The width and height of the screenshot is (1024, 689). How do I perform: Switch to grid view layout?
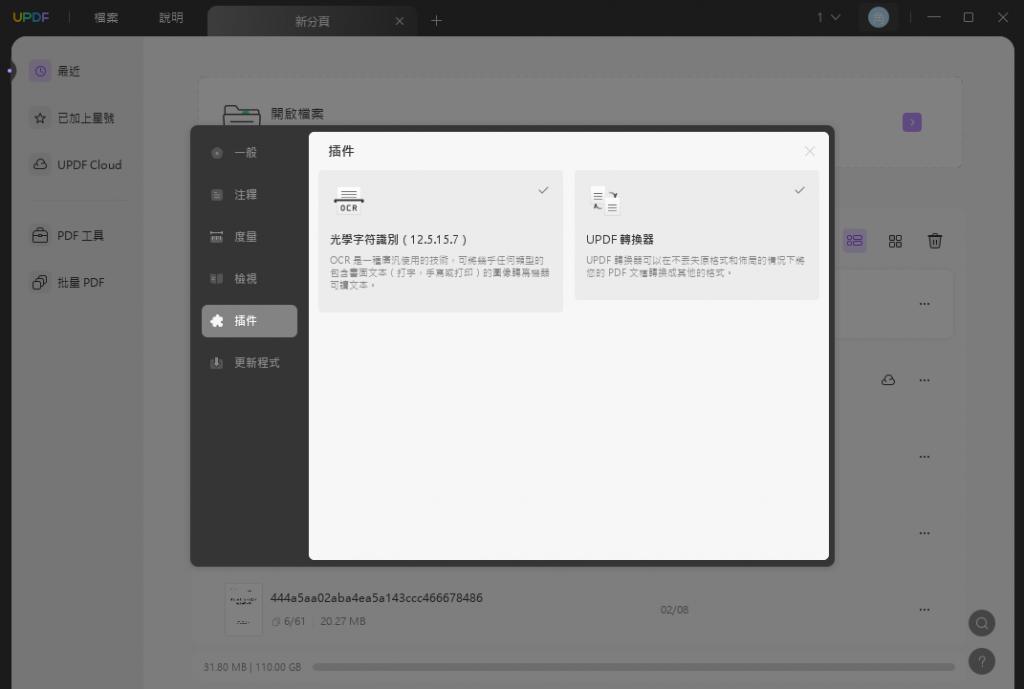click(895, 242)
